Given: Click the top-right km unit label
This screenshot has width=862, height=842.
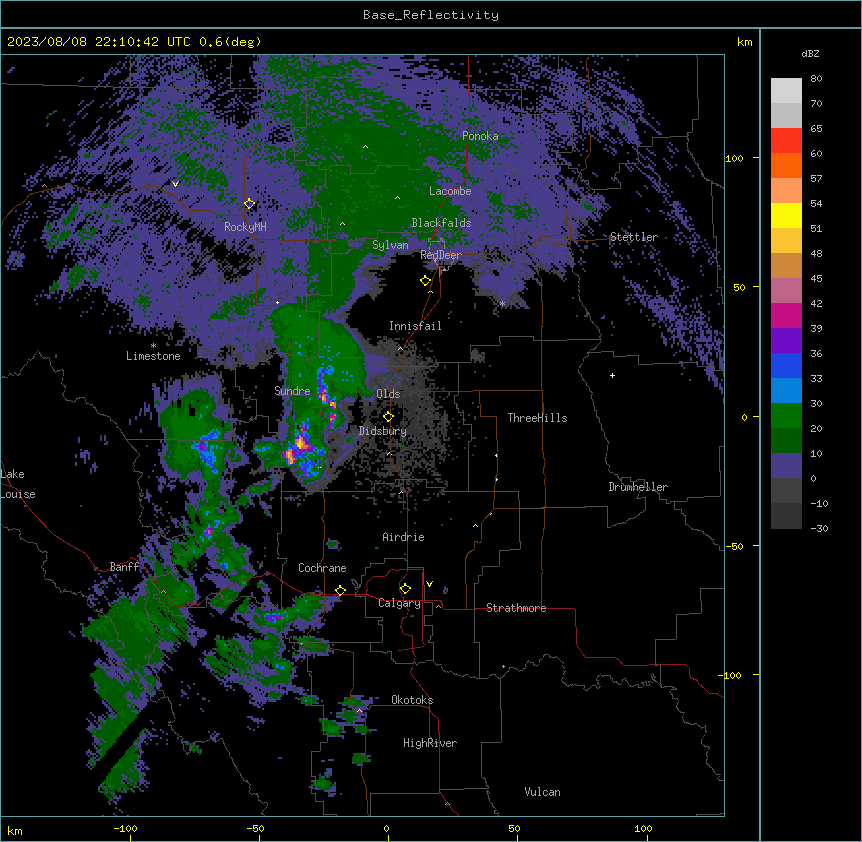Looking at the screenshot, I should click(x=744, y=42).
